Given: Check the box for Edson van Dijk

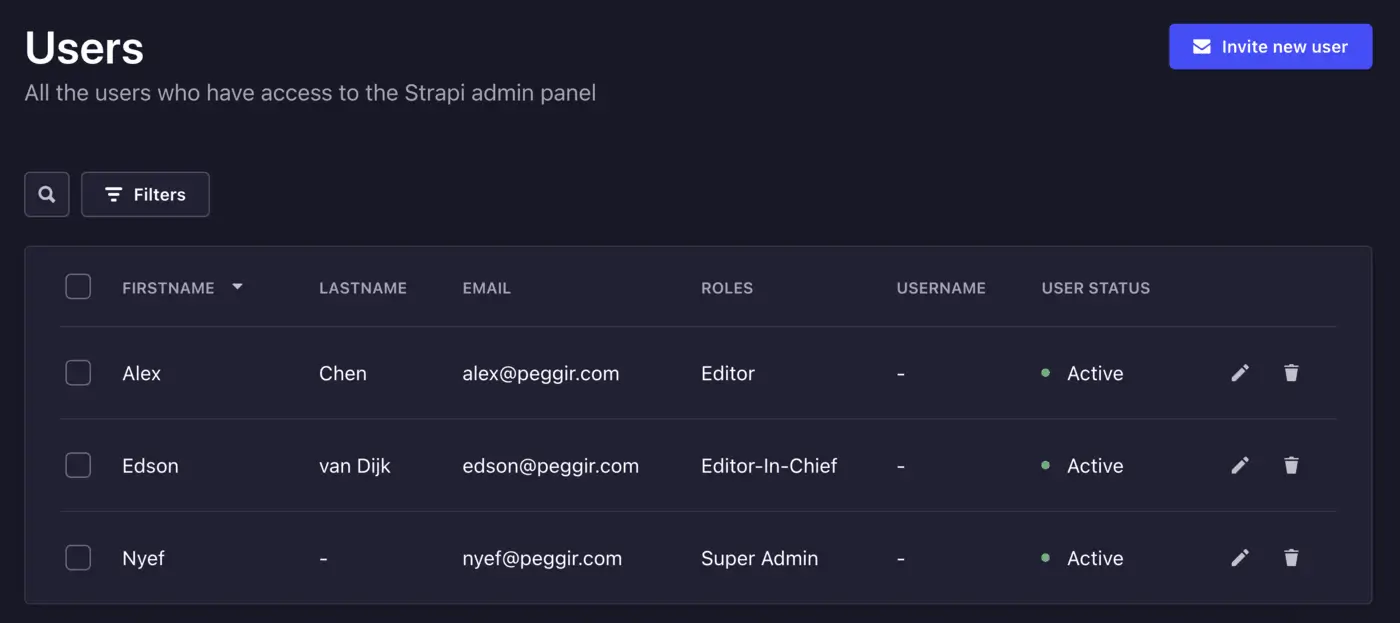Looking at the screenshot, I should tap(78, 465).
